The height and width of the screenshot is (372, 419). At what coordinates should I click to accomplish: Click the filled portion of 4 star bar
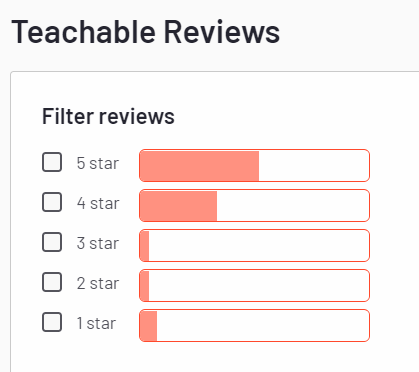point(178,206)
